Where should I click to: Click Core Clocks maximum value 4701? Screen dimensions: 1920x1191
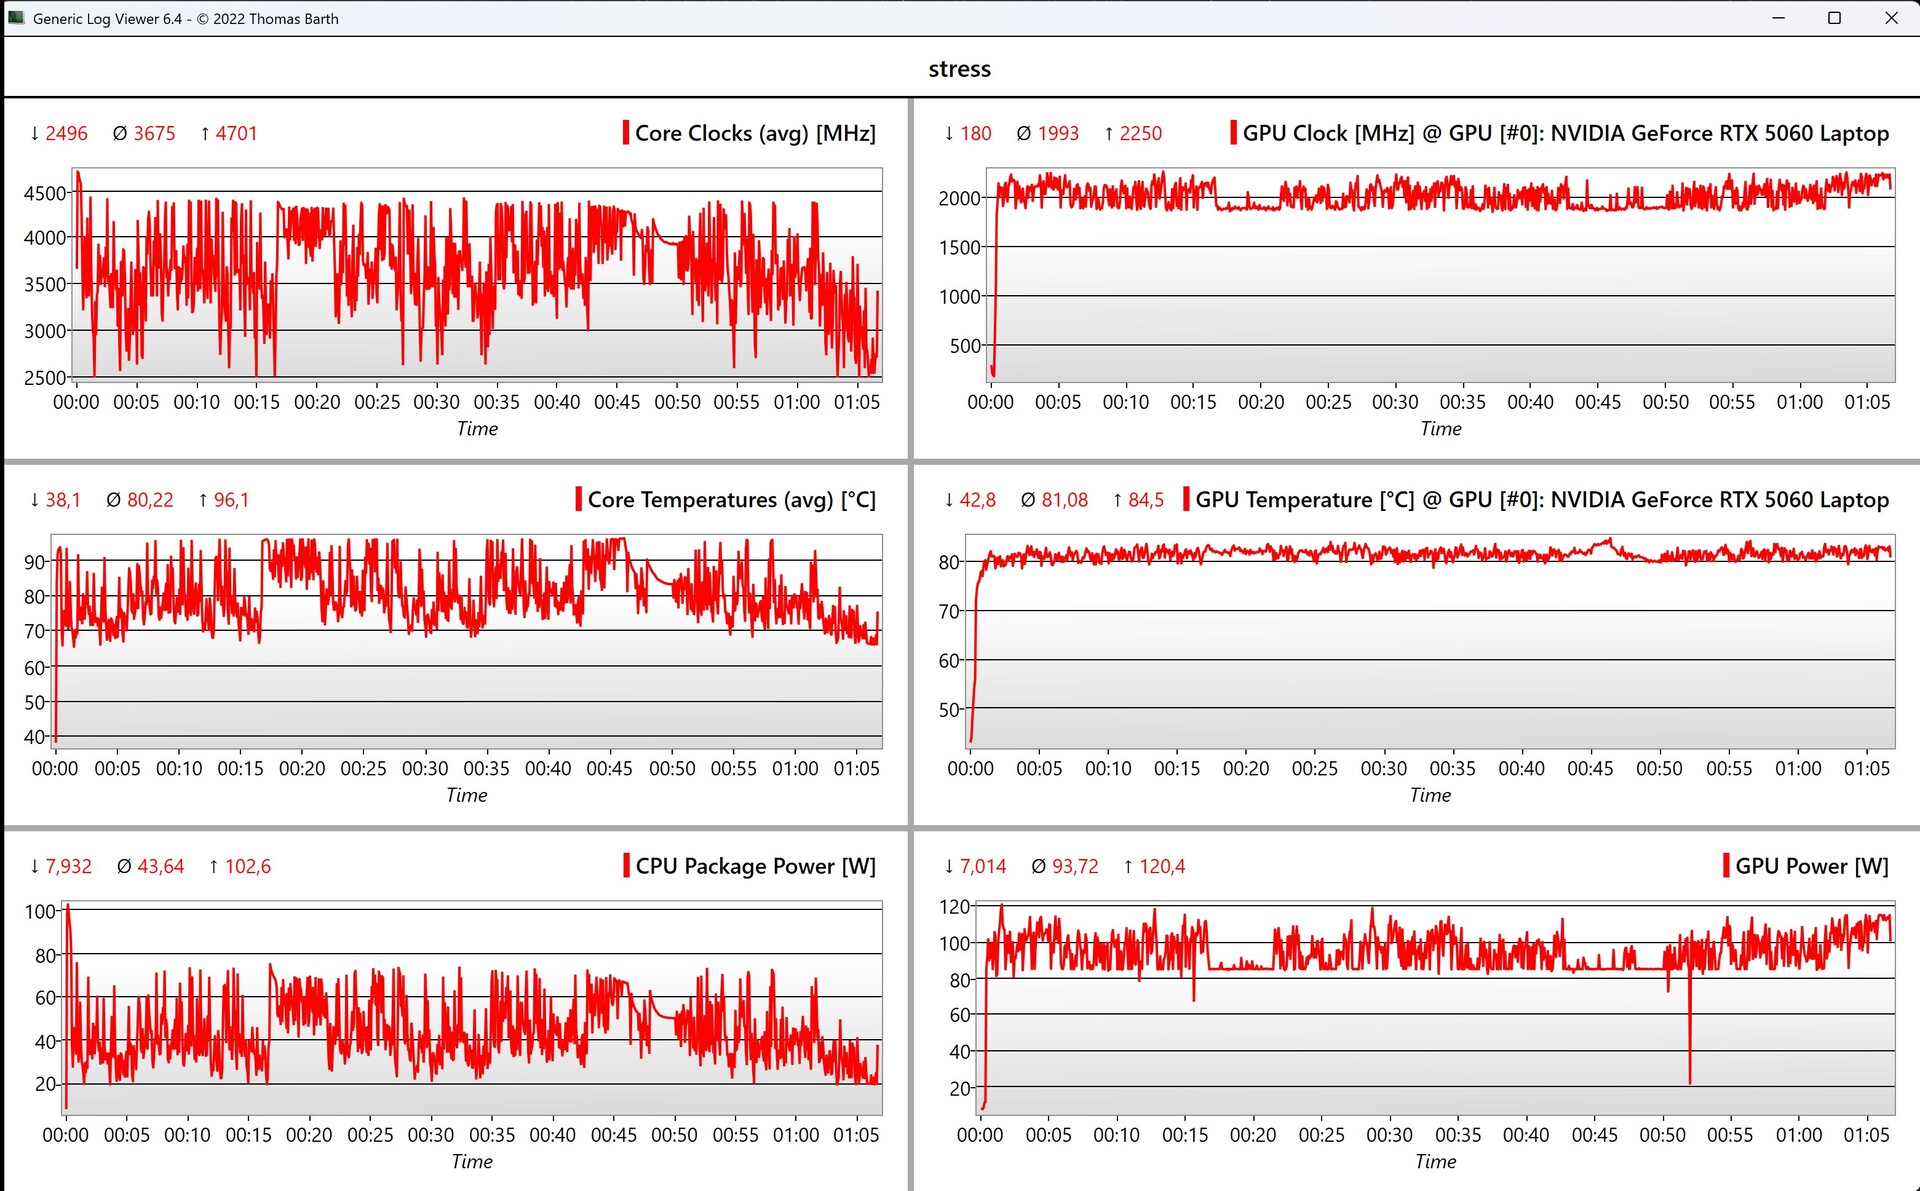(x=236, y=133)
